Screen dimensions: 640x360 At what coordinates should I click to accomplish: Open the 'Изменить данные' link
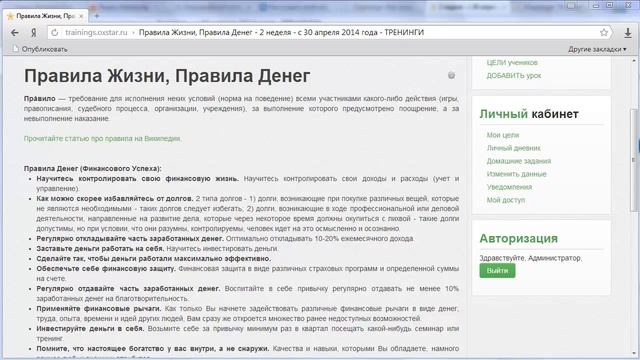[x=516, y=174]
